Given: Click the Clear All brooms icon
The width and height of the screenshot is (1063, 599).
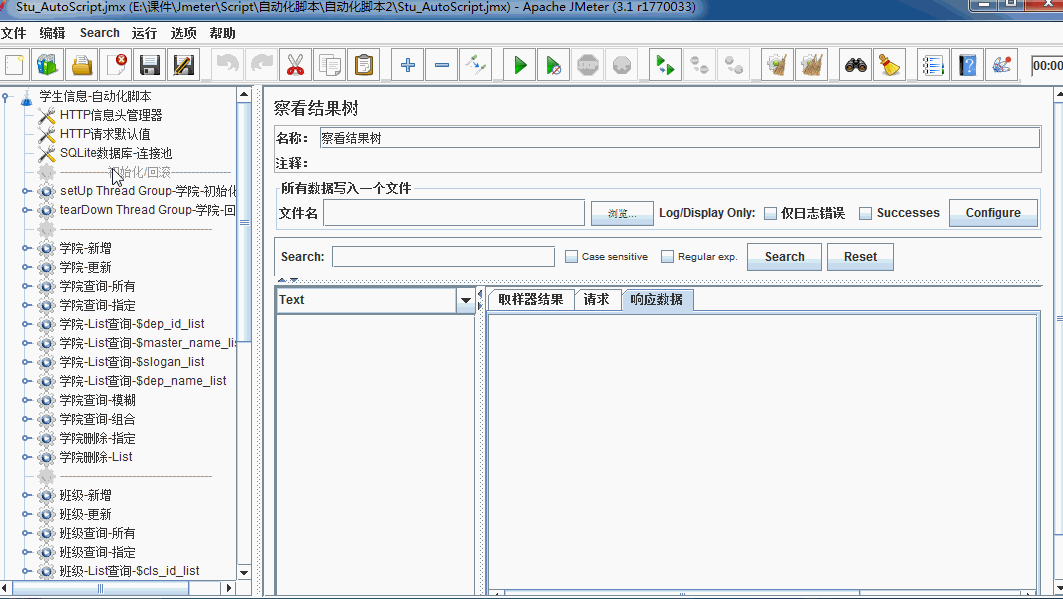Looking at the screenshot, I should tap(811, 65).
